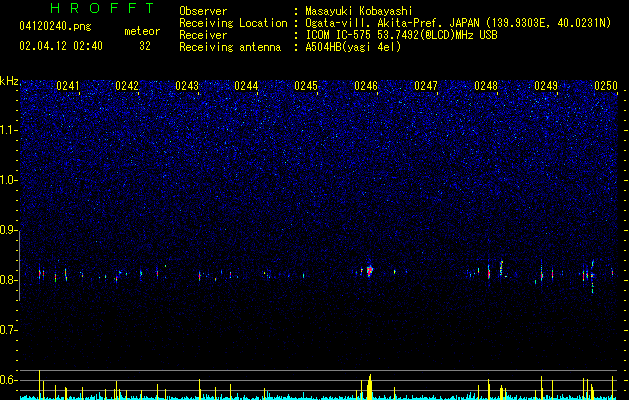Click the 0246 time marker
Viewport: 629px width, 400px height.
366,86
